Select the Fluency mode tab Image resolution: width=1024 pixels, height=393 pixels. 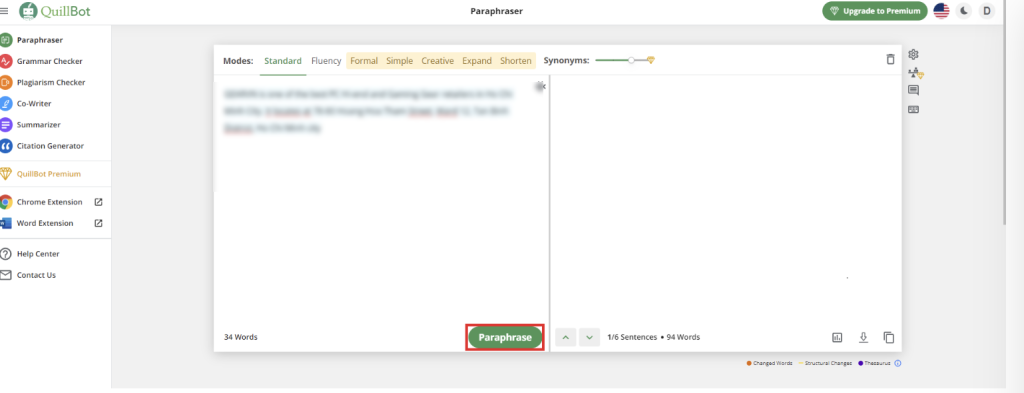click(326, 61)
